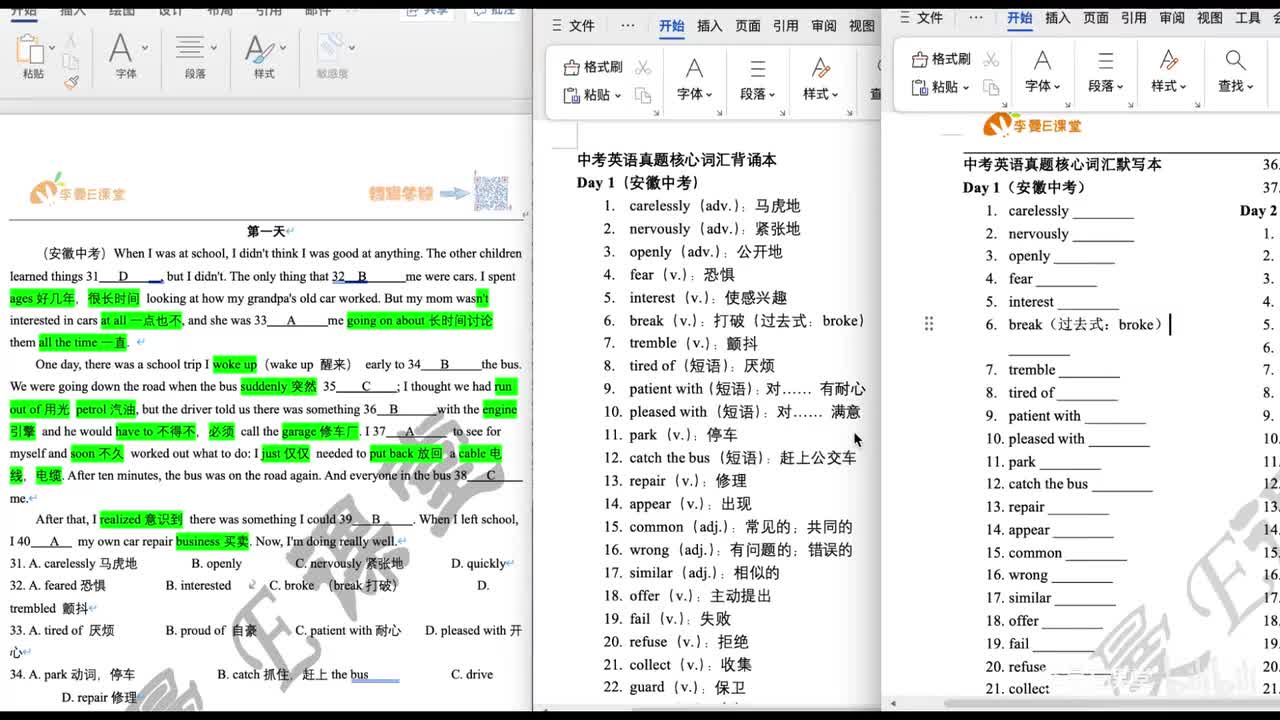Go to the 审阅 tab in the right WPS window
The width and height of the screenshot is (1280, 720).
1172,18
